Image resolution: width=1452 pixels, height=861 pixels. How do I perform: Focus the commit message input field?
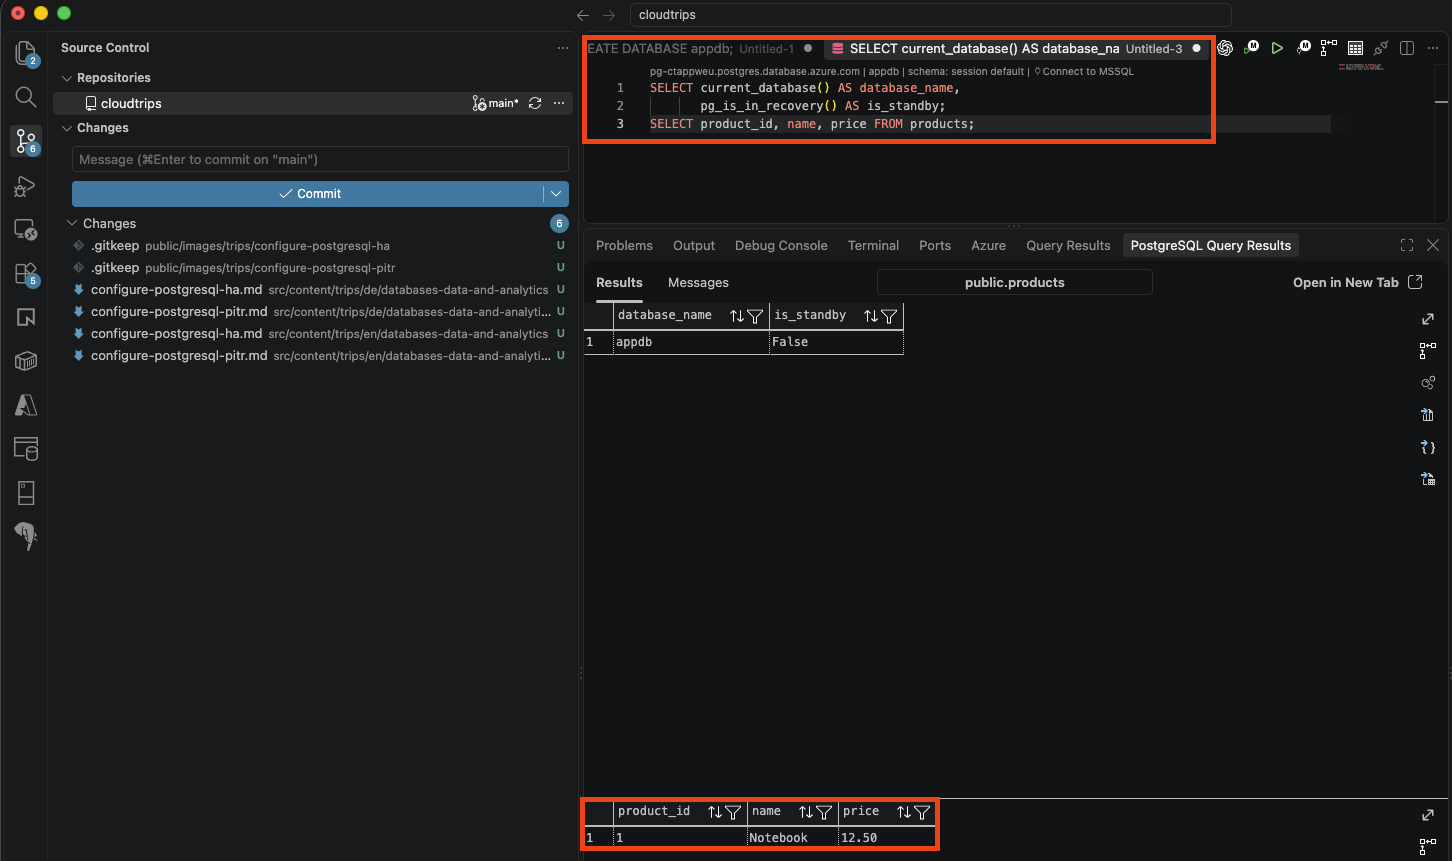click(x=320, y=160)
